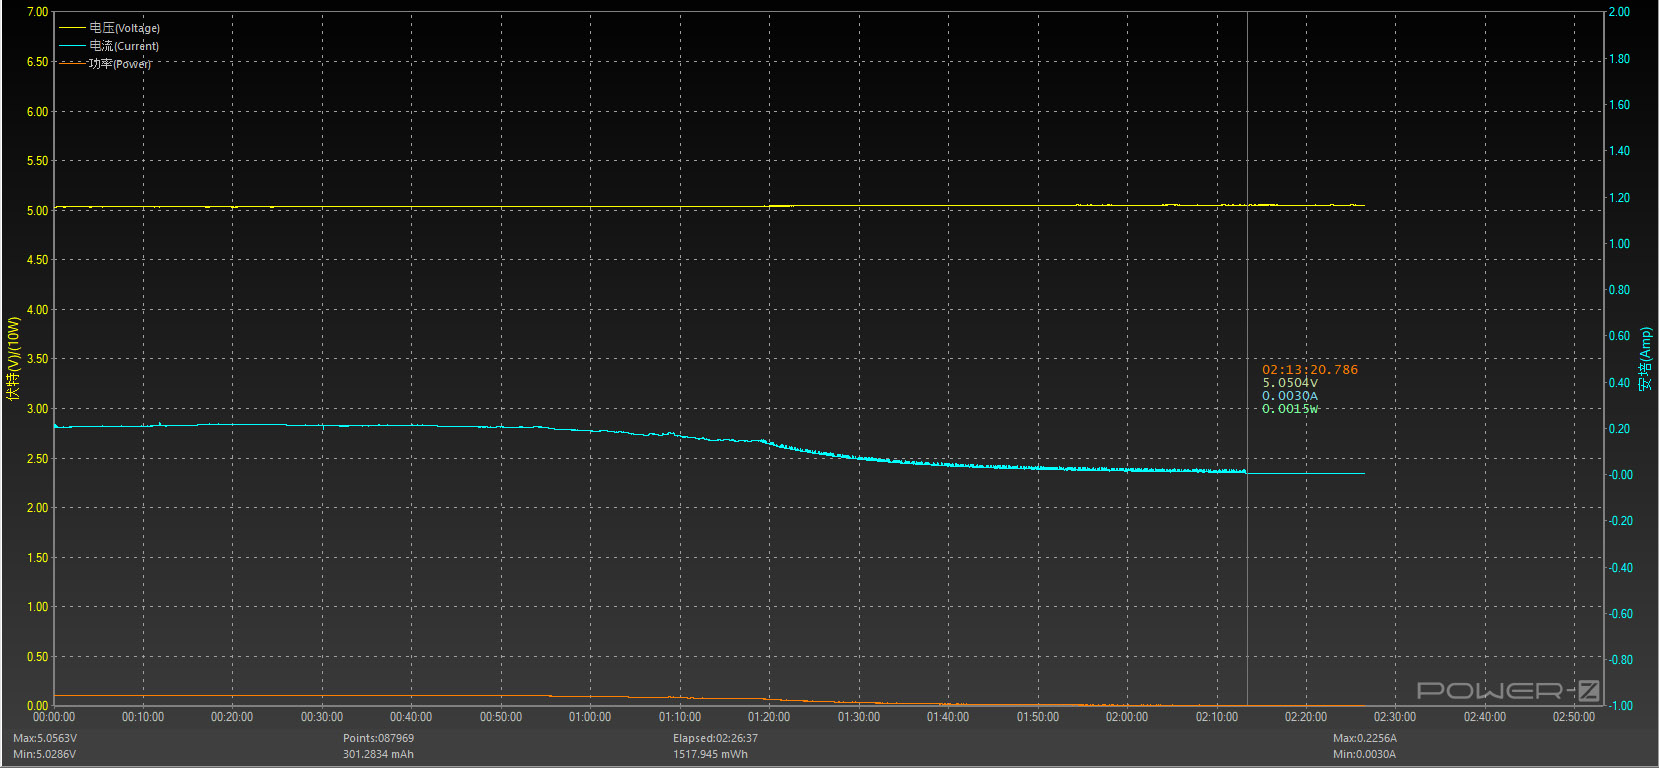Click the 02:30:00 time axis label

(1395, 717)
